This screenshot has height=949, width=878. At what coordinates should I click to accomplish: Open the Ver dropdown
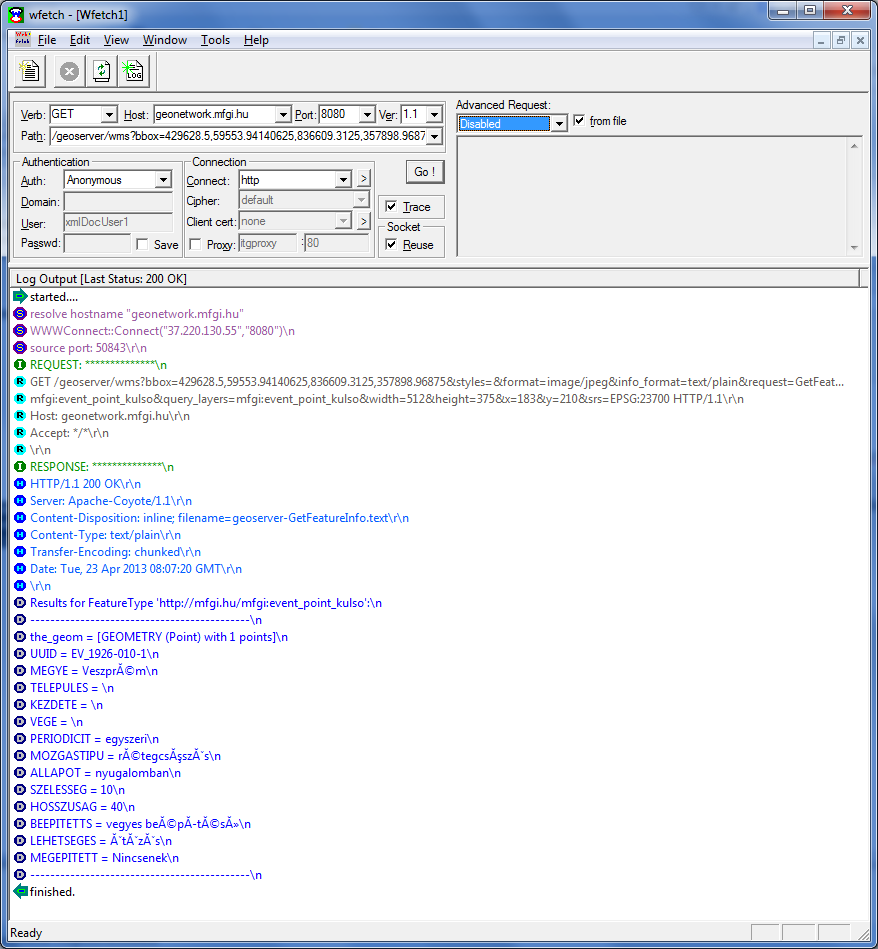(x=434, y=114)
